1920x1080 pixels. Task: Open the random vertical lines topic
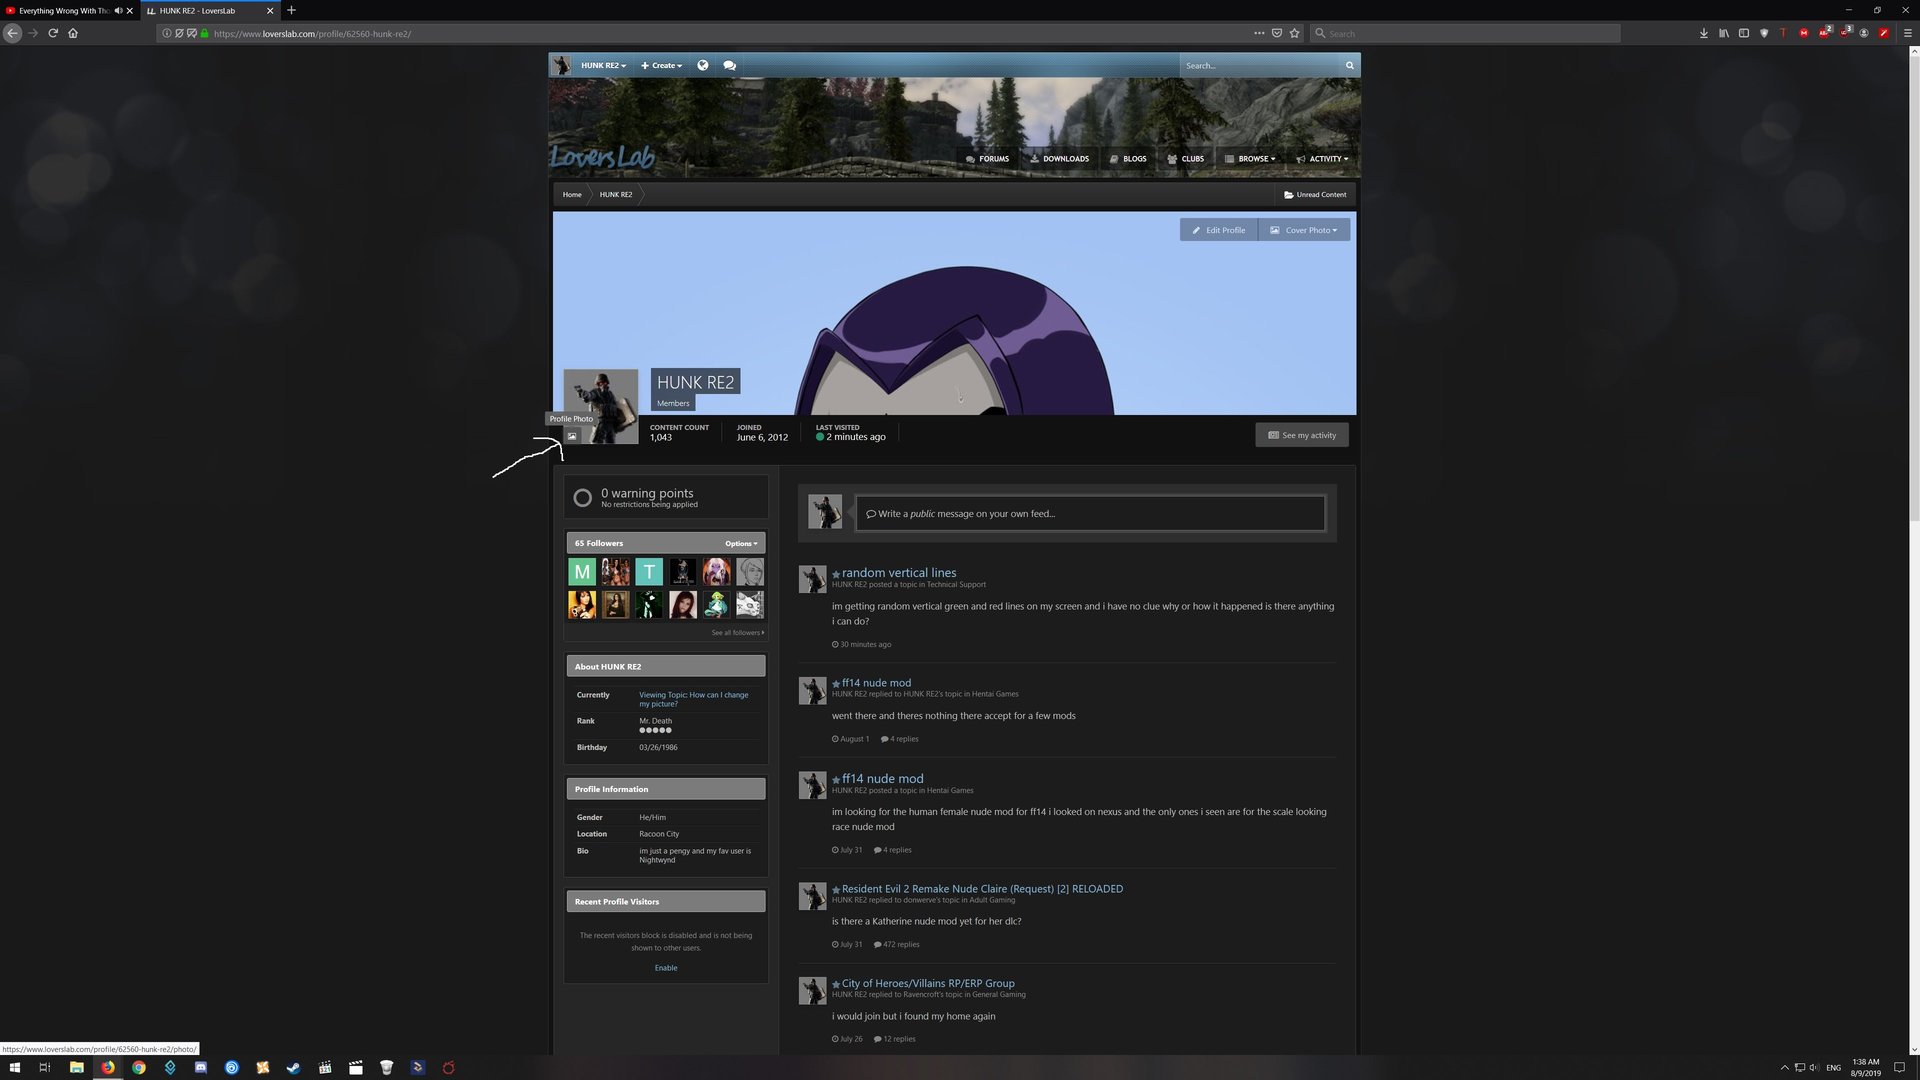coord(899,573)
